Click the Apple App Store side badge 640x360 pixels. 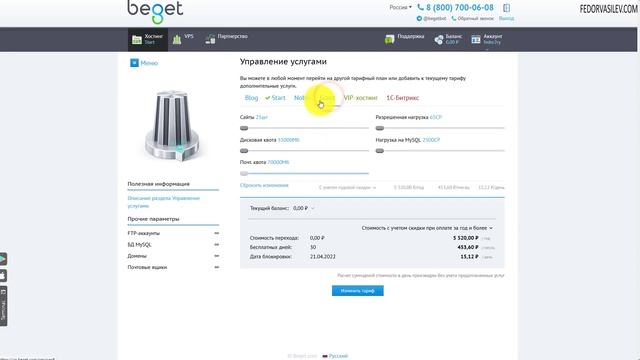coord(3,276)
